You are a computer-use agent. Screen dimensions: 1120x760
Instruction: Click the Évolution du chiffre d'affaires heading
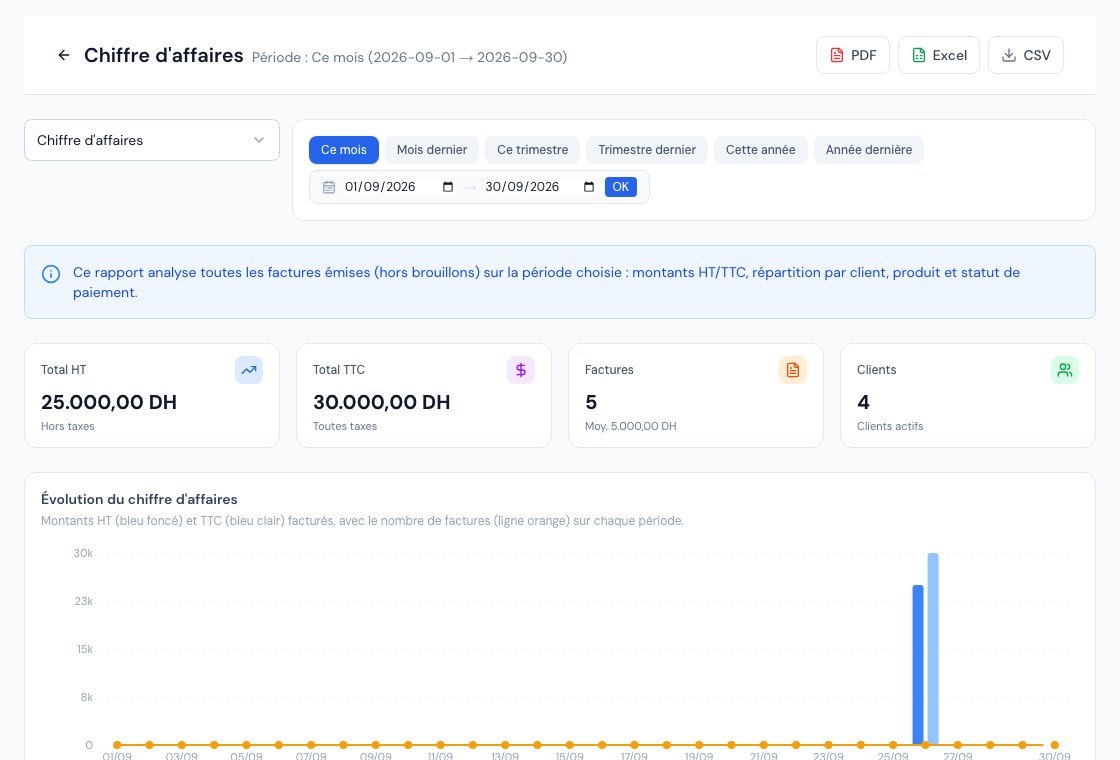click(139, 499)
